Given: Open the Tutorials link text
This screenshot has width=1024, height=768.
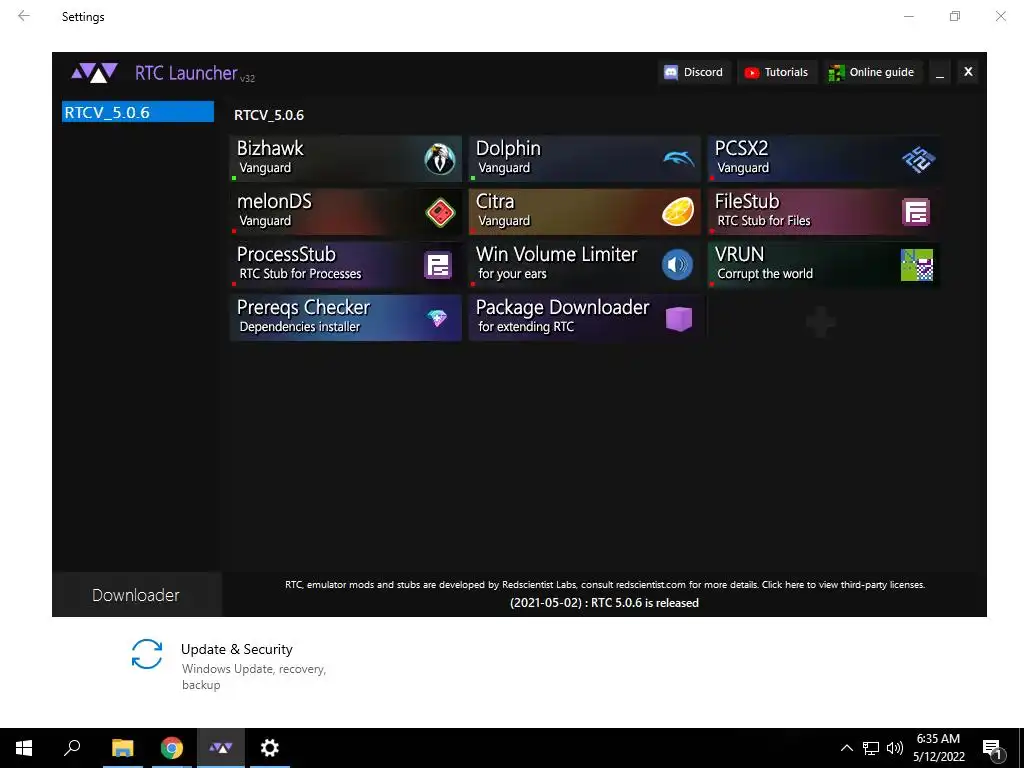Looking at the screenshot, I should coord(786,72).
